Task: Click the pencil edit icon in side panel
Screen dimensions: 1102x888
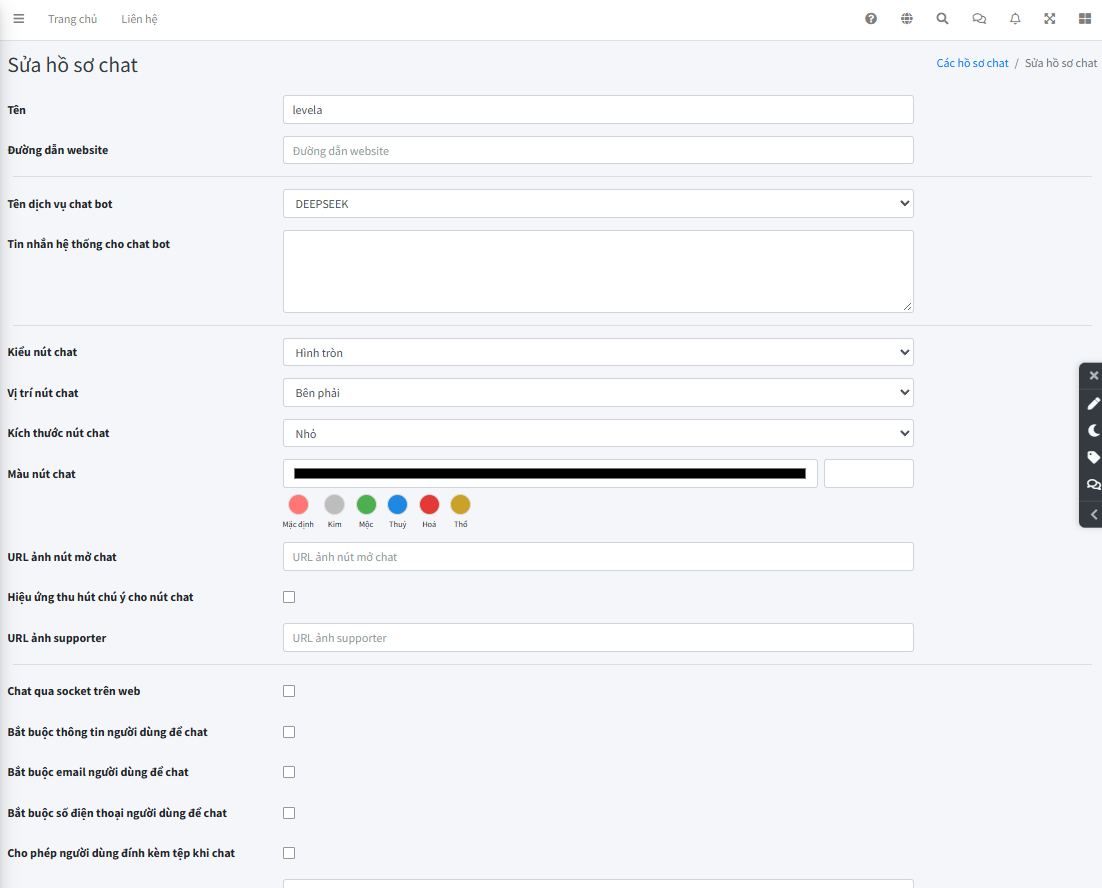Action: click(x=1094, y=403)
